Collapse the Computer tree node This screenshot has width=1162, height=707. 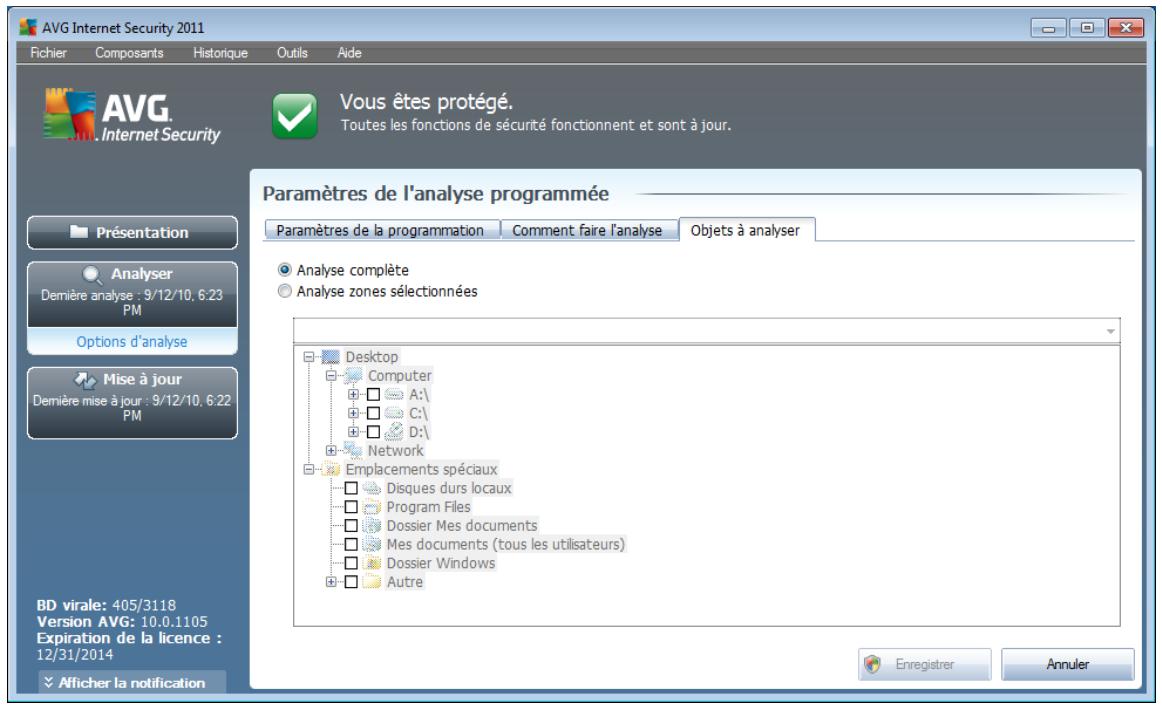pos(331,376)
